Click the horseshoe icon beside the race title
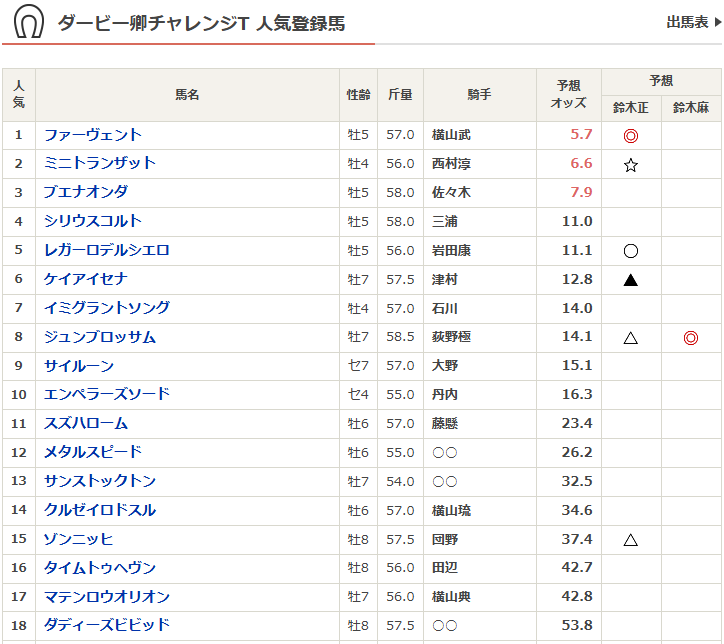The height and width of the screenshot is (644, 724). click(x=28, y=22)
